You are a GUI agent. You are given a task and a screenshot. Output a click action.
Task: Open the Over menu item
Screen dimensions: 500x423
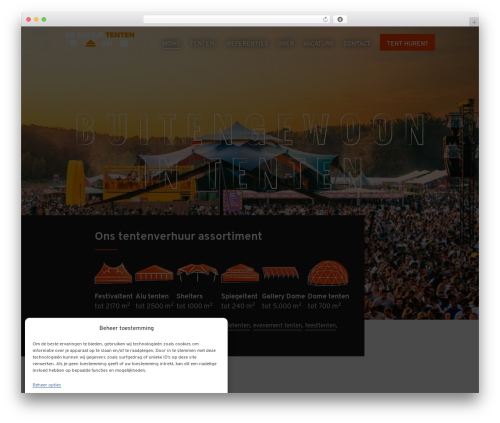tap(286, 44)
